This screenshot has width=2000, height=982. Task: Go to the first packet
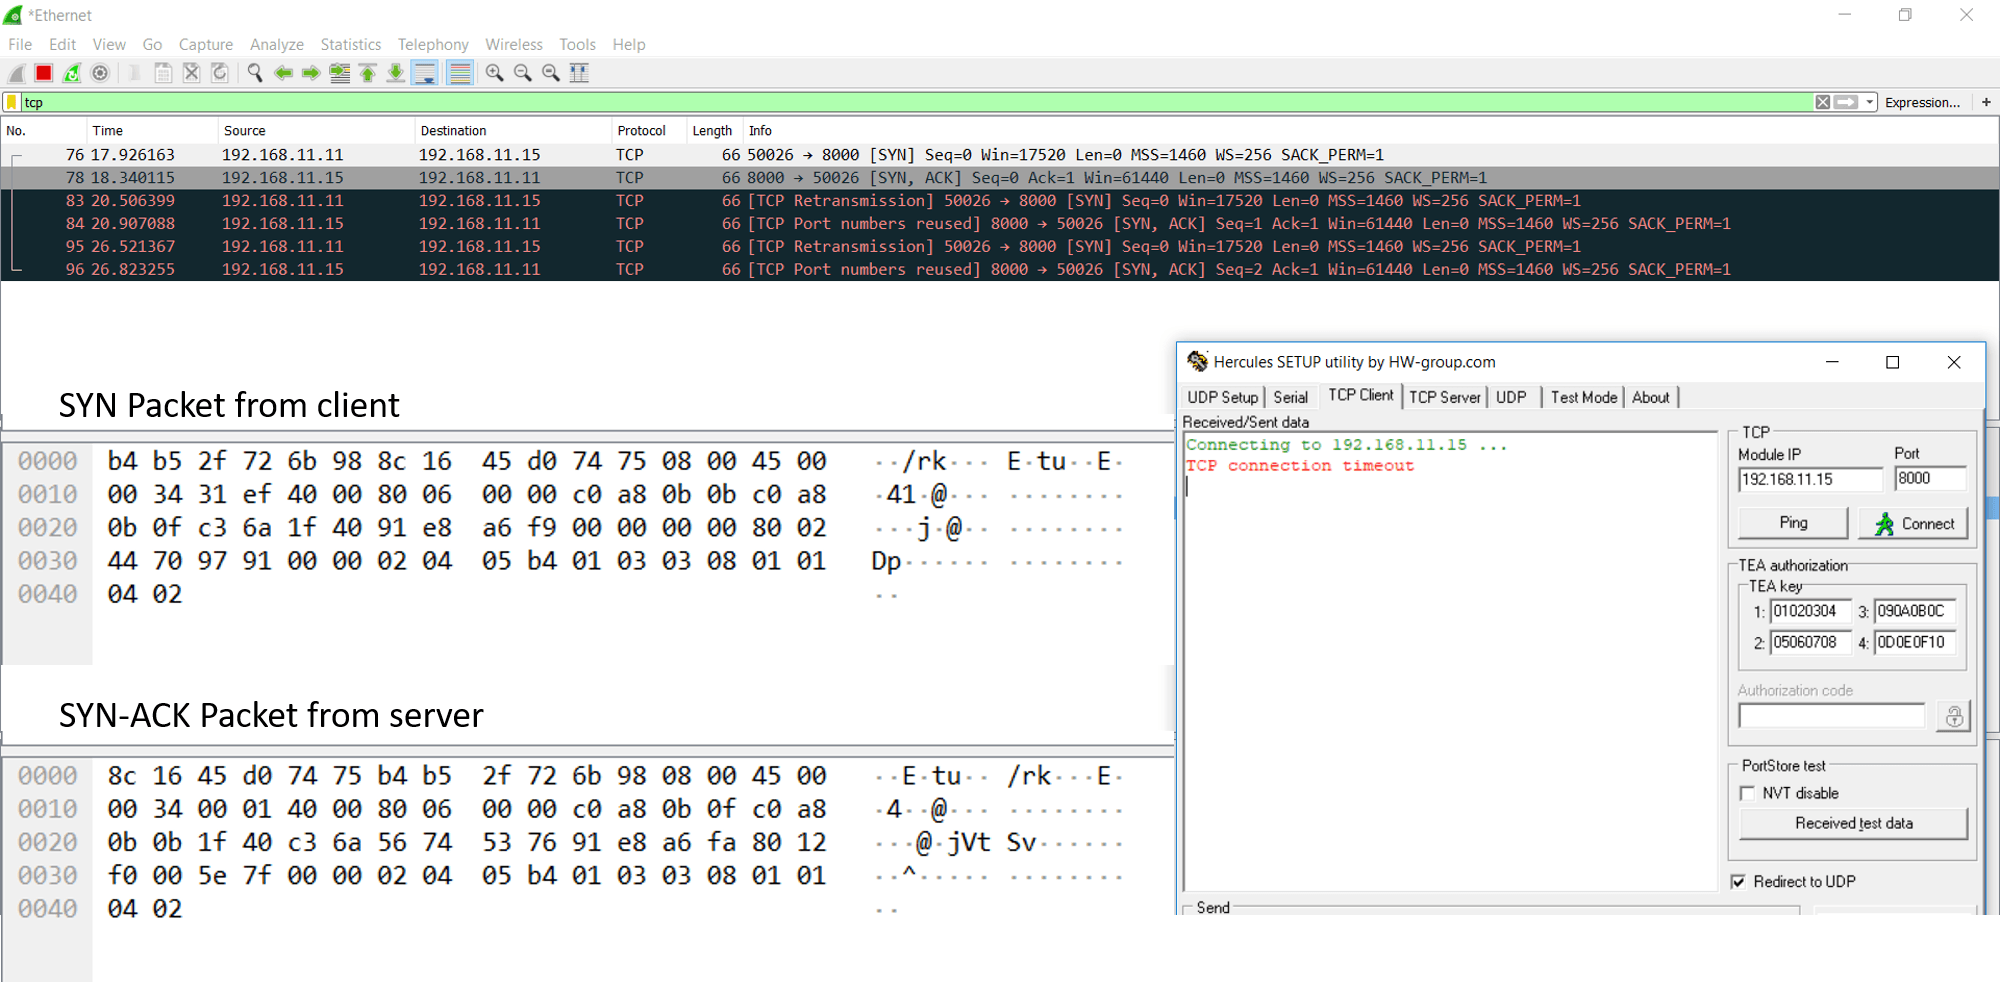coord(368,73)
